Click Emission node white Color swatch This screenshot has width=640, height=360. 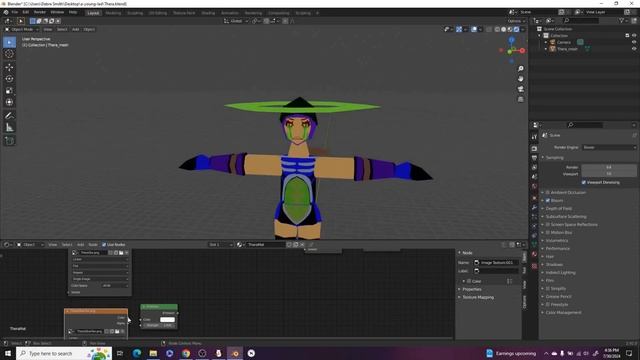click(x=167, y=320)
